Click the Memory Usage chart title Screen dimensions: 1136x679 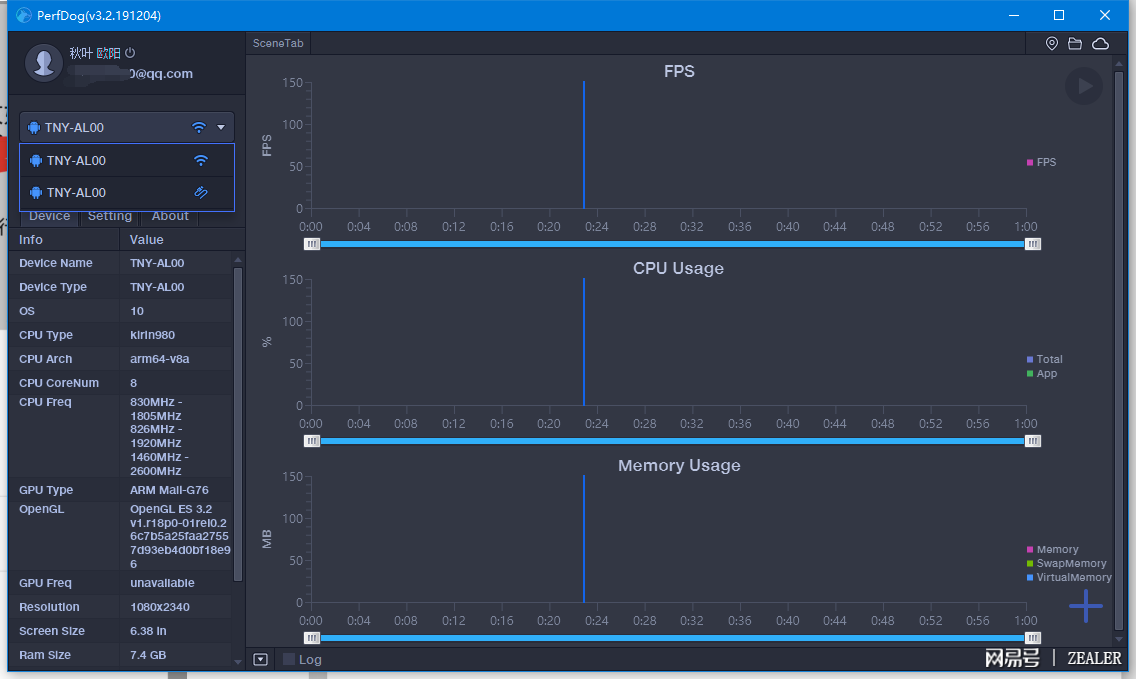[679, 465]
